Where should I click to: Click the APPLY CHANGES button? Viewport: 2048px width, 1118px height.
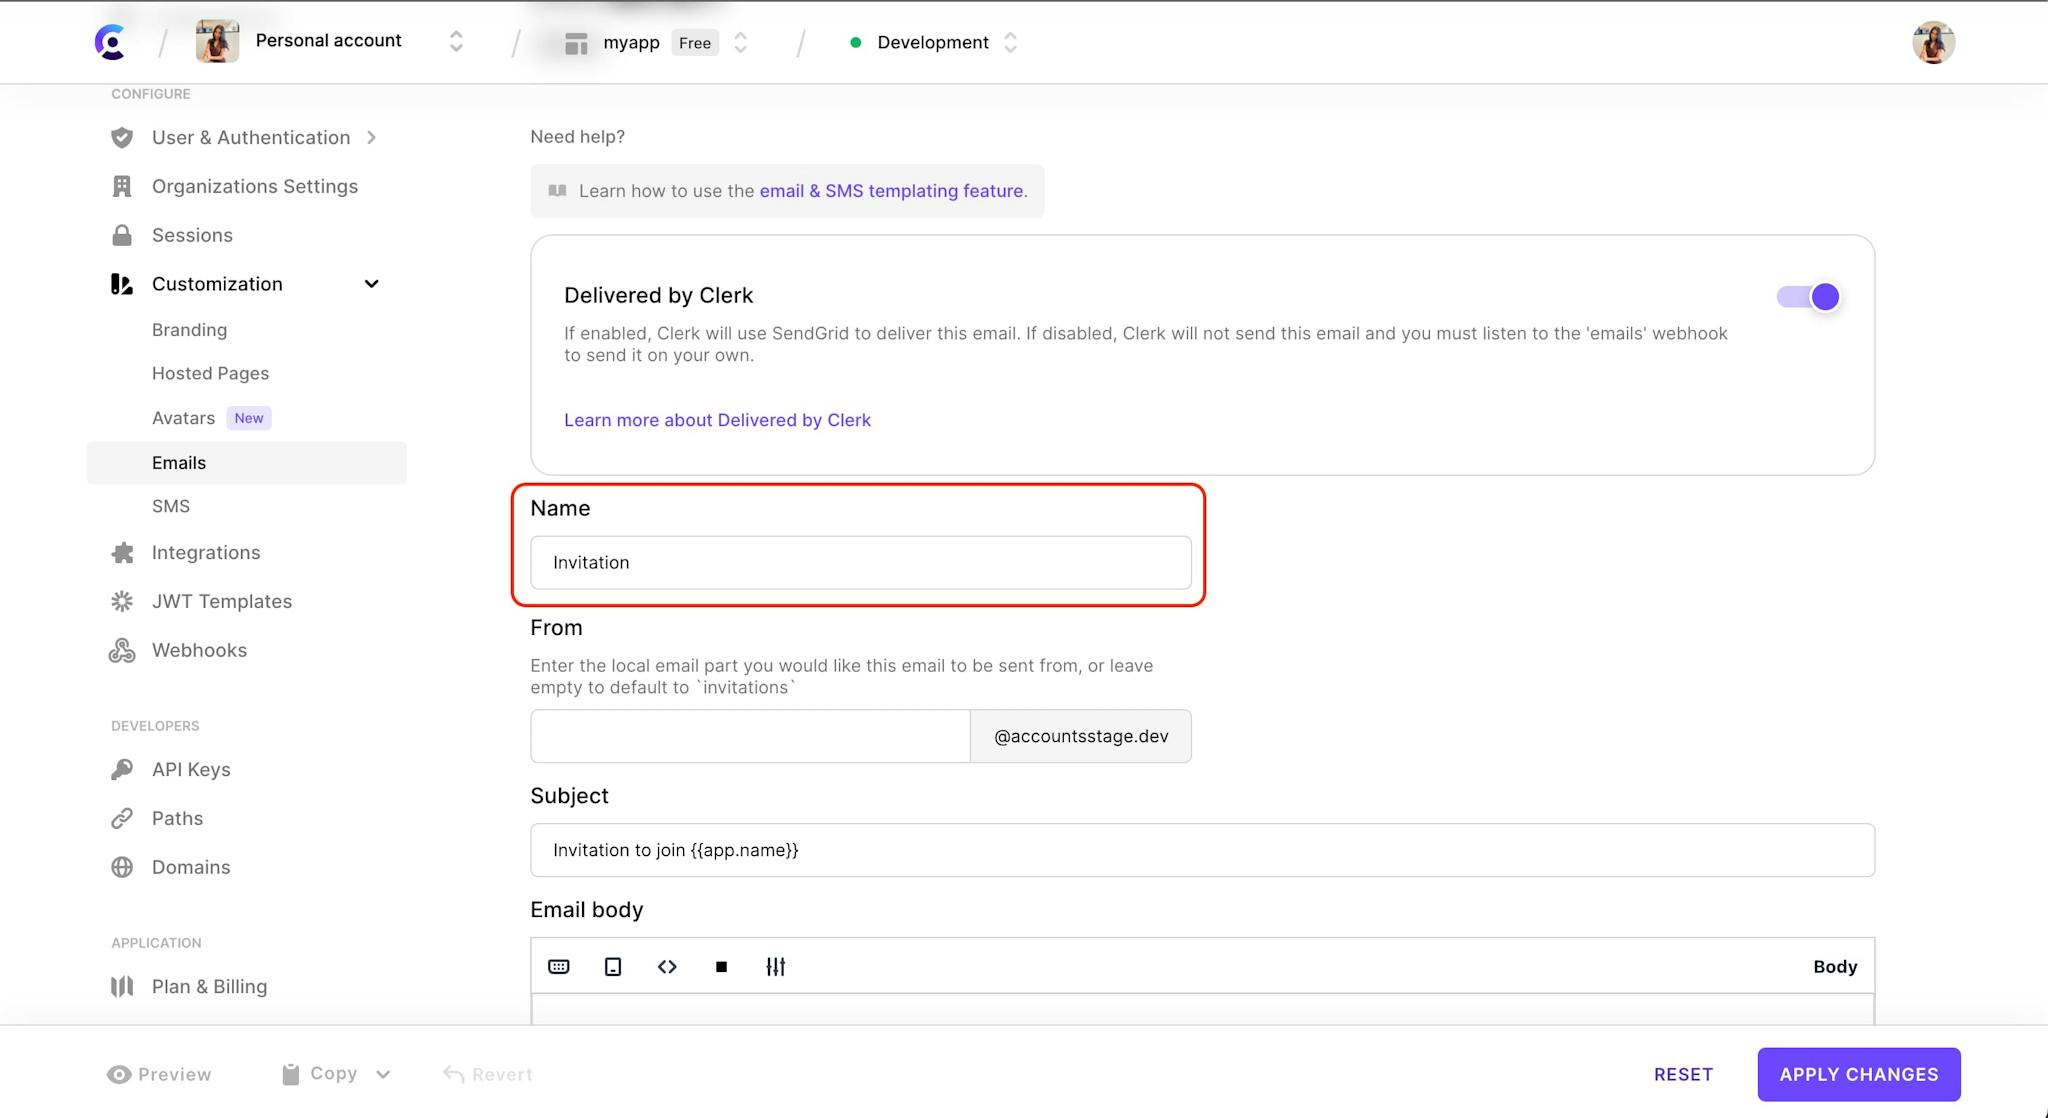point(1858,1074)
